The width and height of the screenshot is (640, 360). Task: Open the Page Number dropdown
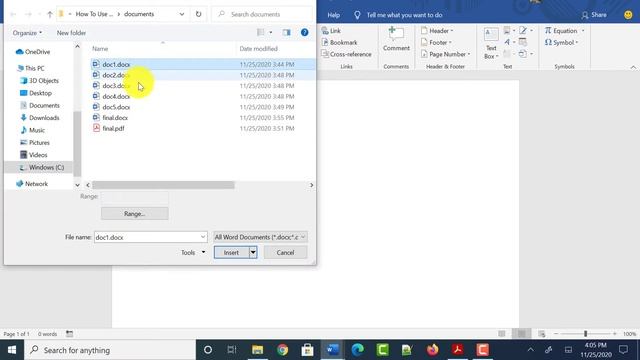coord(445,54)
